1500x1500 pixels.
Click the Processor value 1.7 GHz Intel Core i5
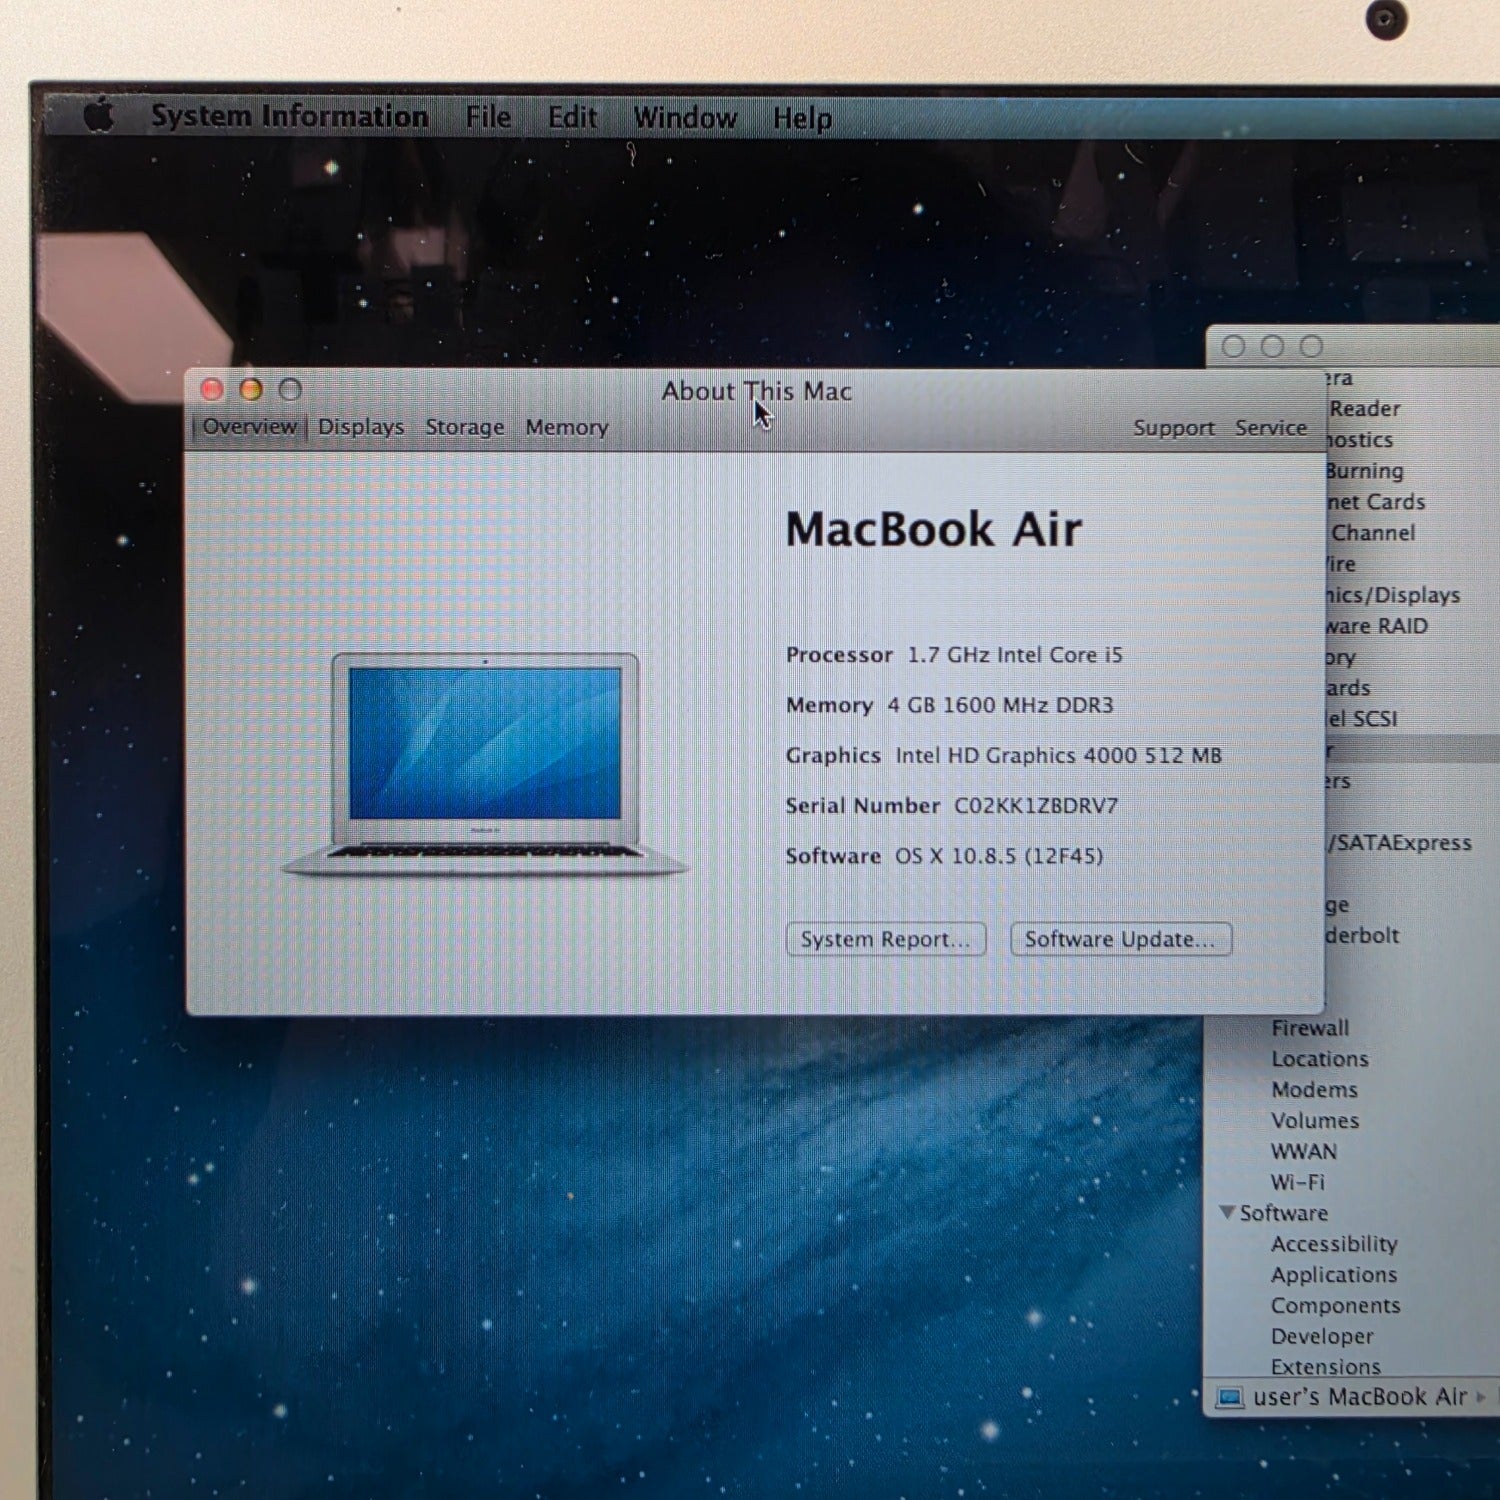click(1015, 655)
